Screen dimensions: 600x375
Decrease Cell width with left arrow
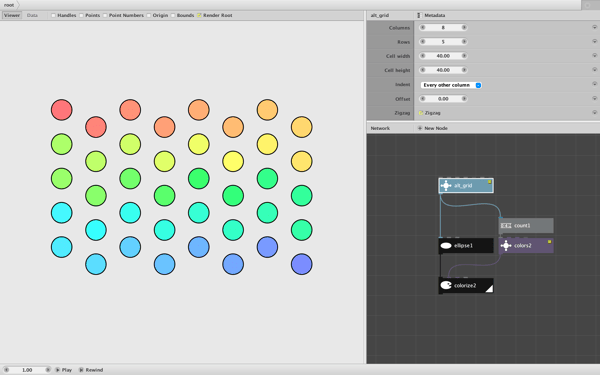[423, 56]
